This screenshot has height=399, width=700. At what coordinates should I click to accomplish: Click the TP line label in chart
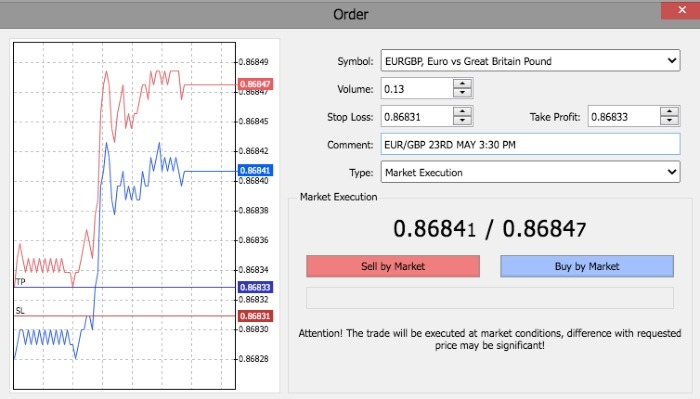coord(21,282)
